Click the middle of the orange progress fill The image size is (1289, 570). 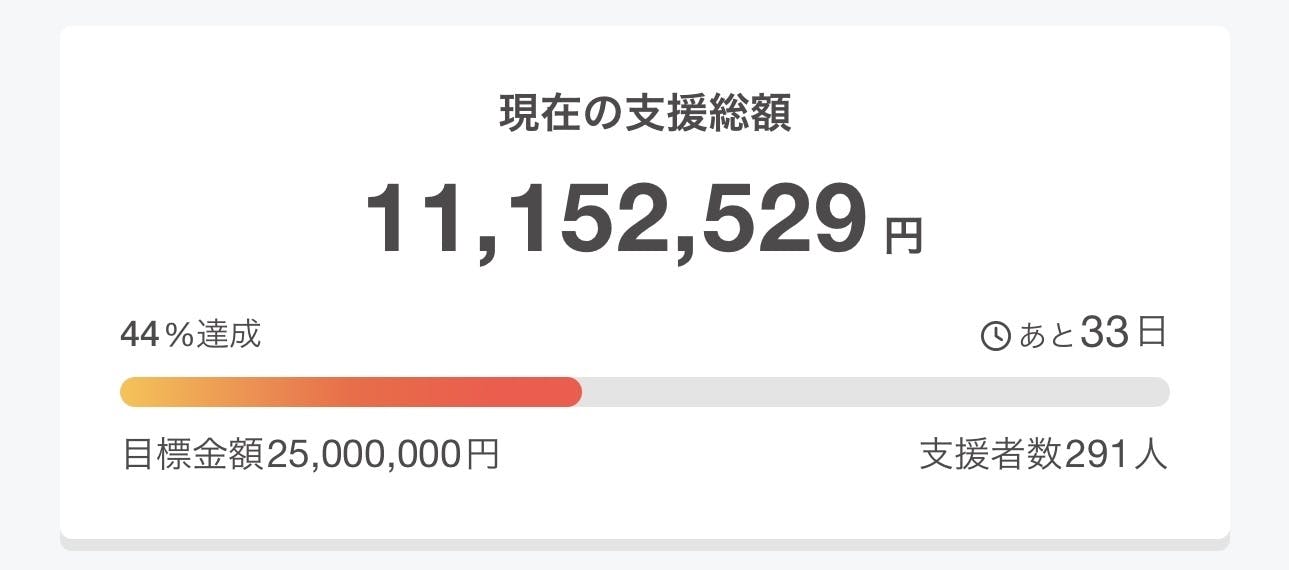(350, 392)
